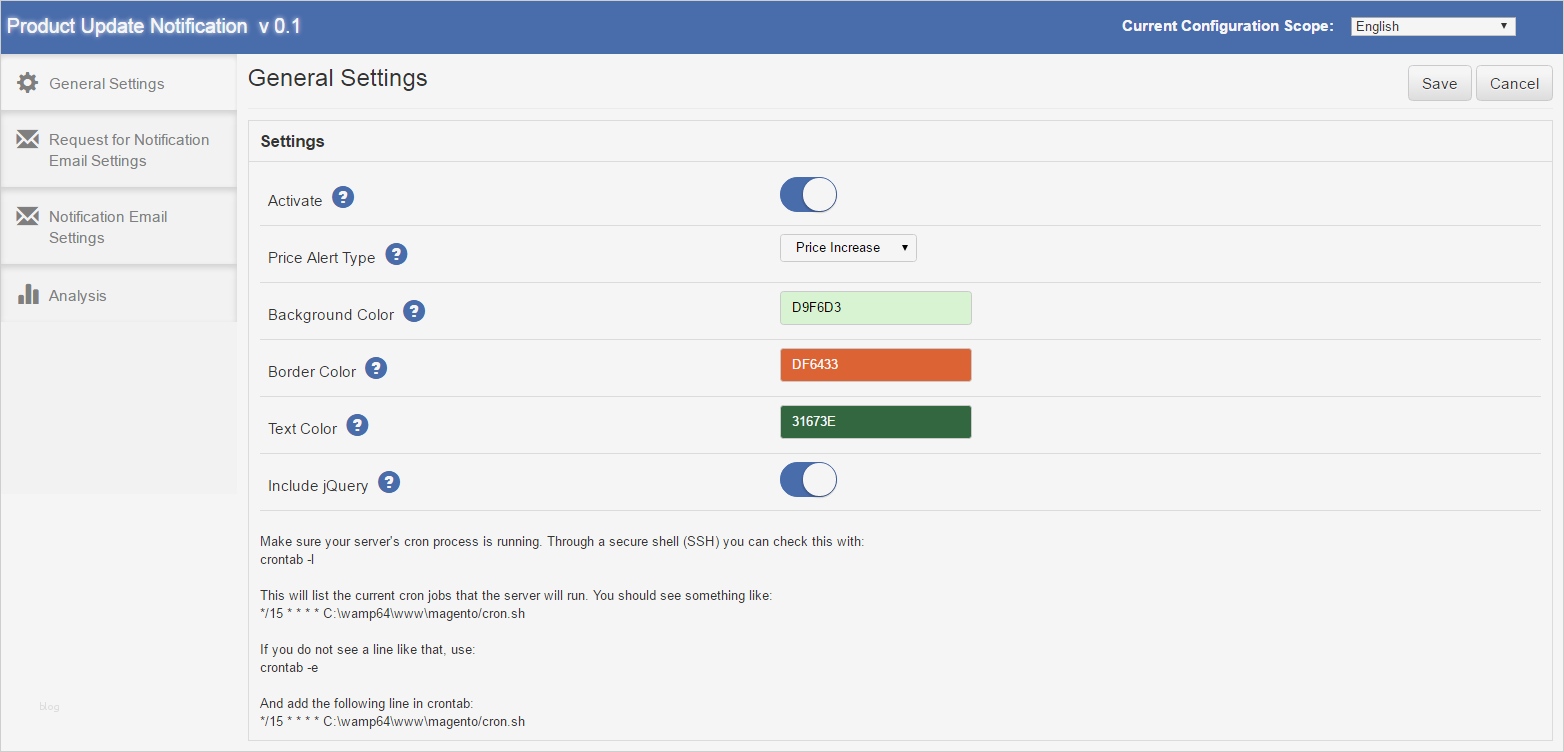Viewport: 1564px width, 752px height.
Task: Open the Price Alert Type dropdown
Action: click(848, 248)
